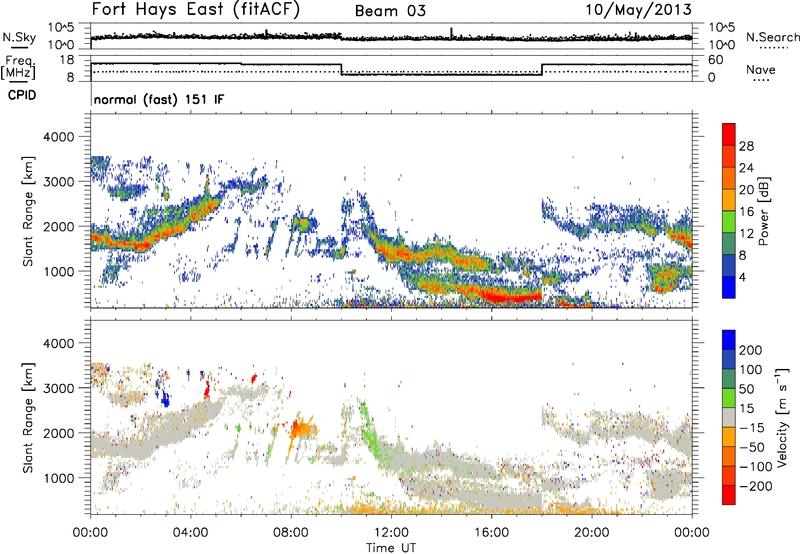Click the '12:00' time axis label
The height and width of the screenshot is (554, 800).
point(391,533)
